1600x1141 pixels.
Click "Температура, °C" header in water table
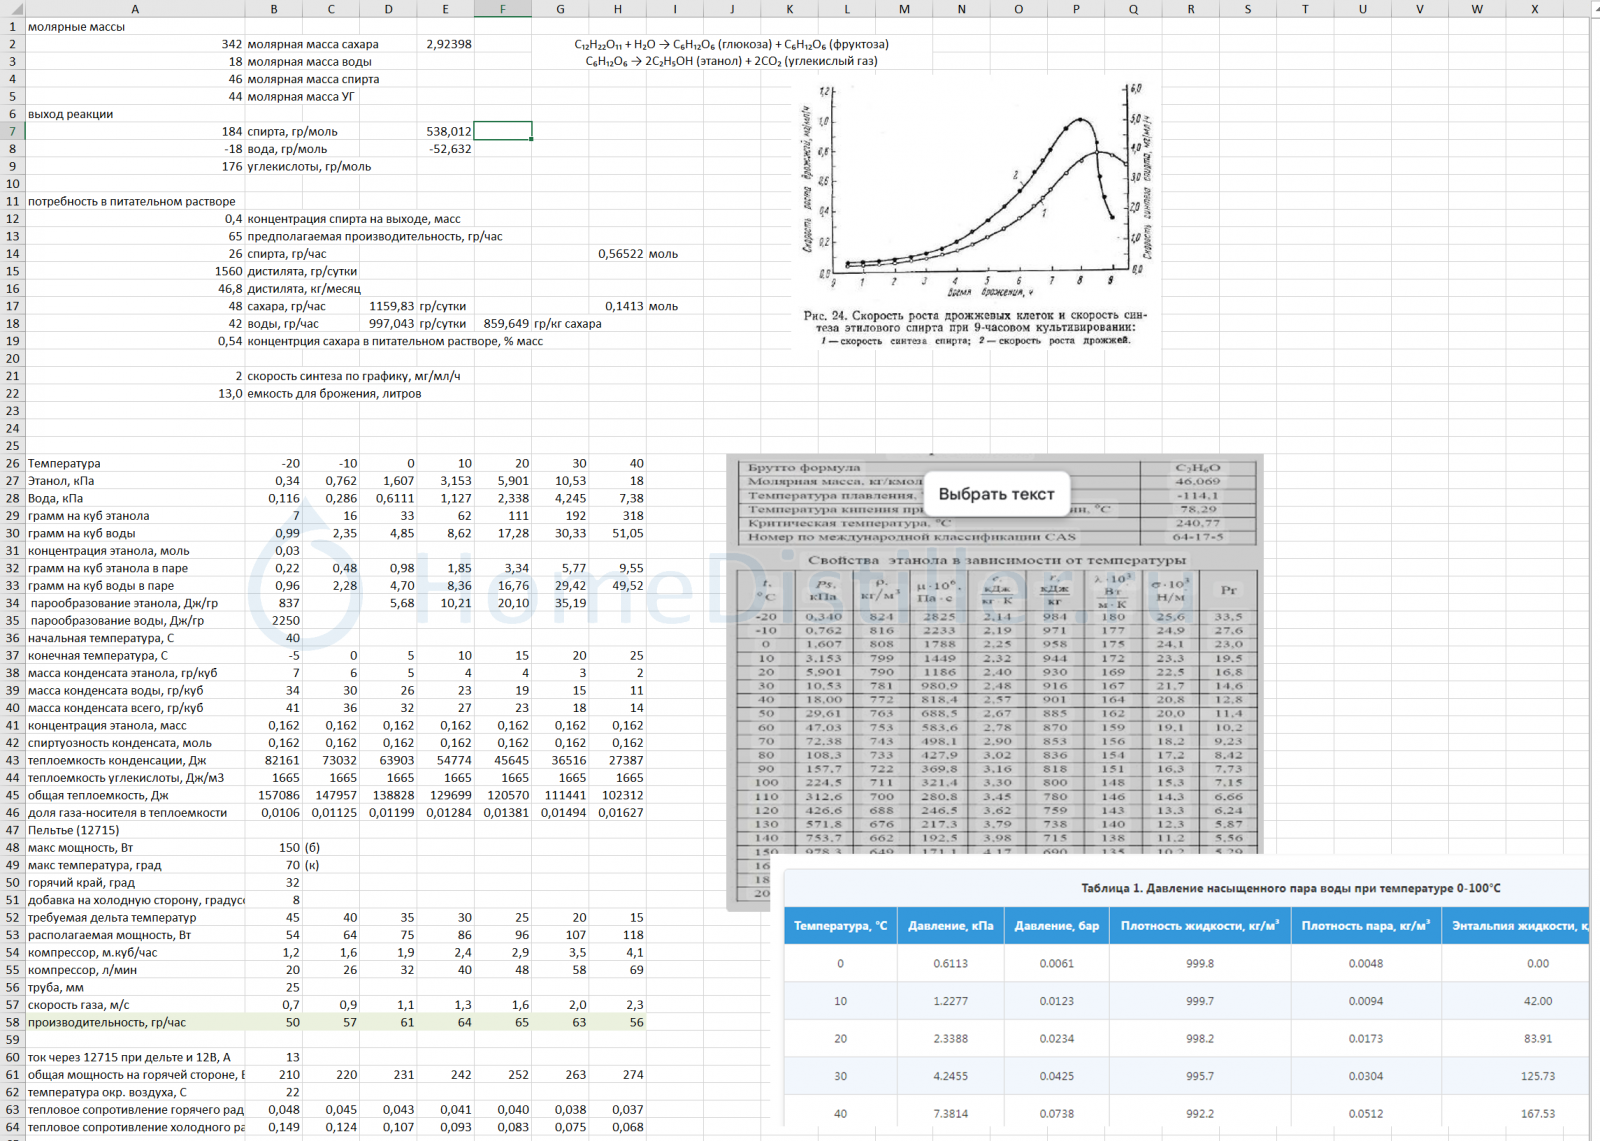[840, 926]
